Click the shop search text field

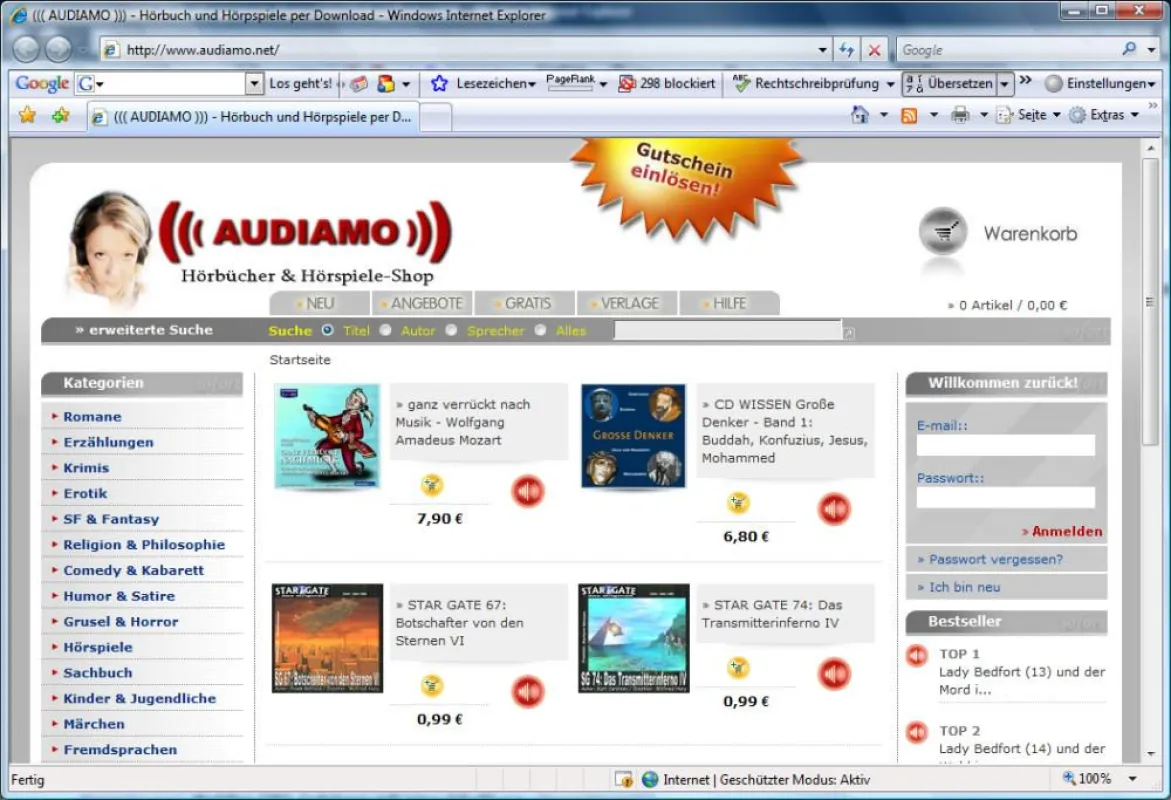pos(728,330)
